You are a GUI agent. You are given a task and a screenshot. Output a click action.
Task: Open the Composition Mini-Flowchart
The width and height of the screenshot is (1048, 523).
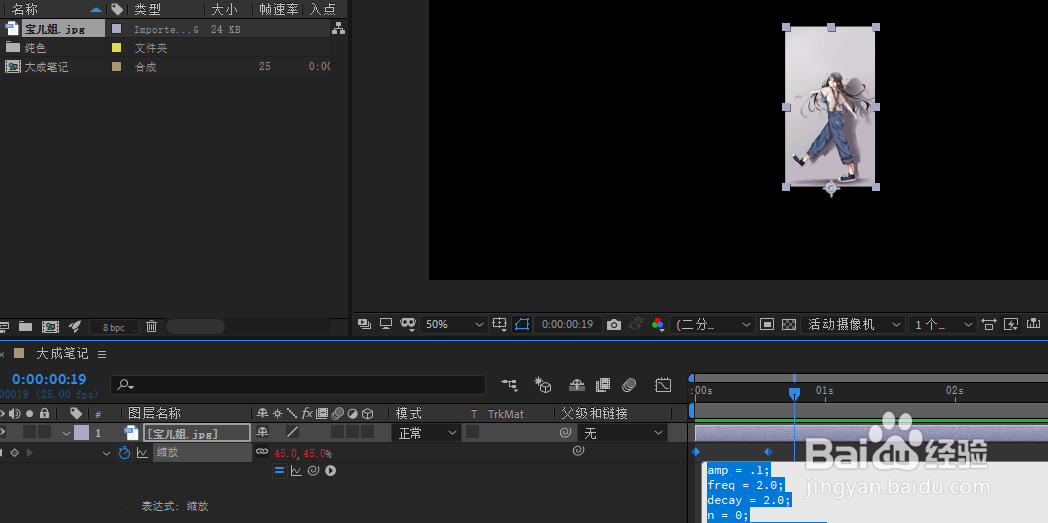coord(509,385)
